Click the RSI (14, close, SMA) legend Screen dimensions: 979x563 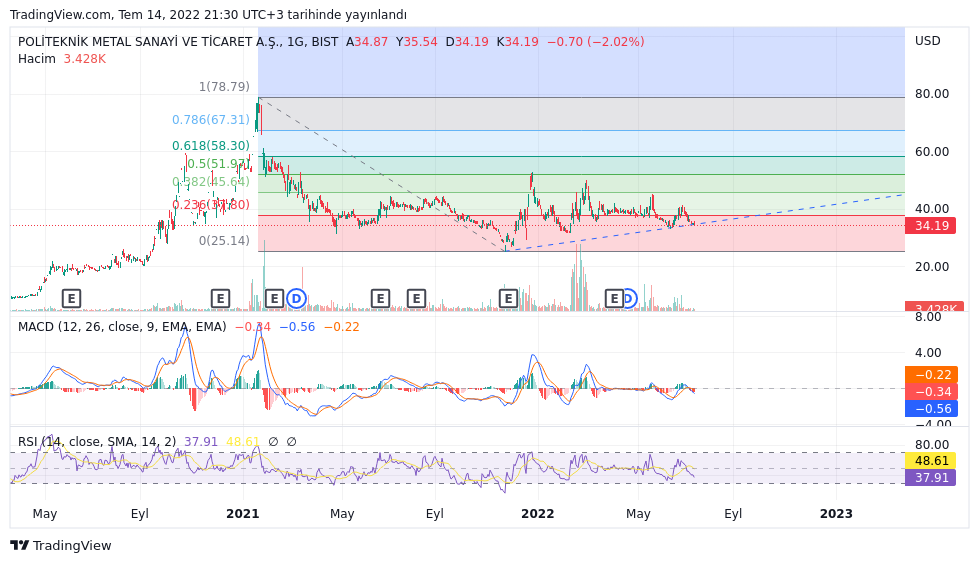point(97,442)
